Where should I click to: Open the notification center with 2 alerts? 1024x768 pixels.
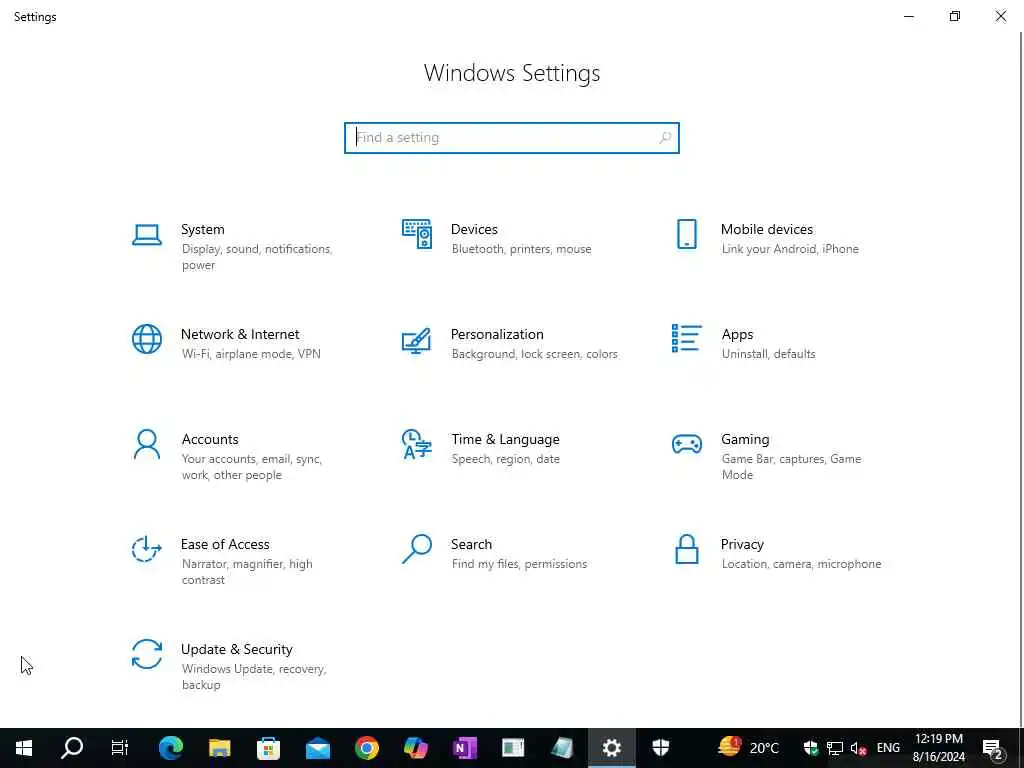tap(993, 748)
